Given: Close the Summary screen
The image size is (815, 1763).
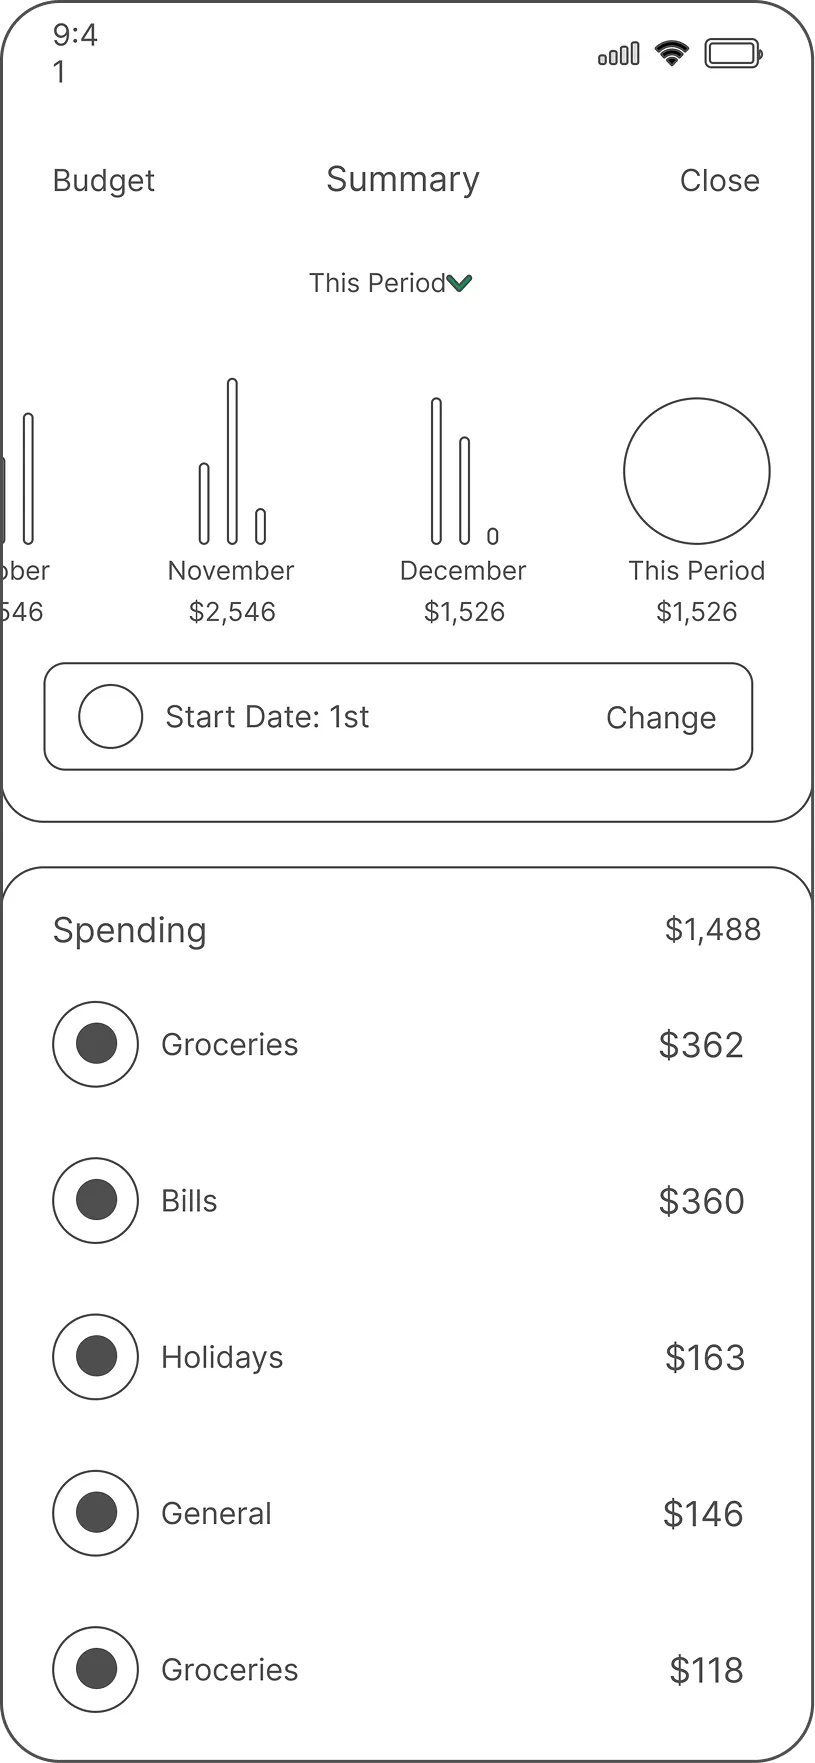Looking at the screenshot, I should pyautogui.click(x=719, y=181).
